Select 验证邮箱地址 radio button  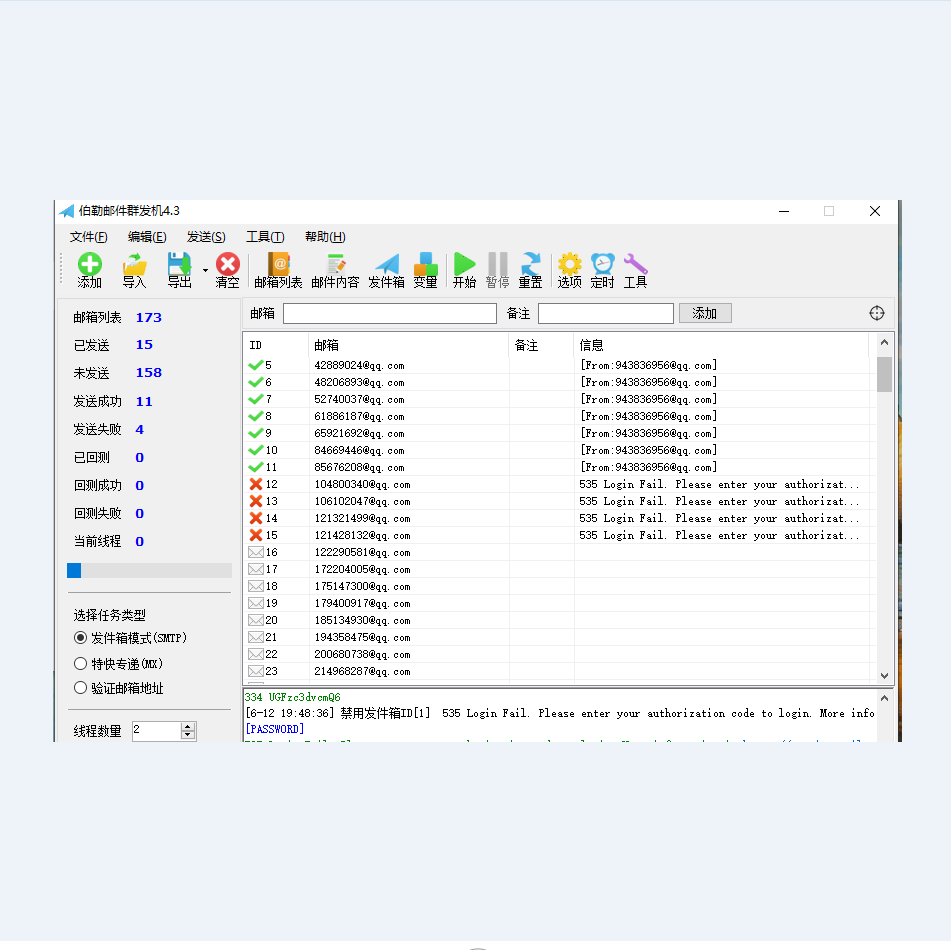[81, 688]
